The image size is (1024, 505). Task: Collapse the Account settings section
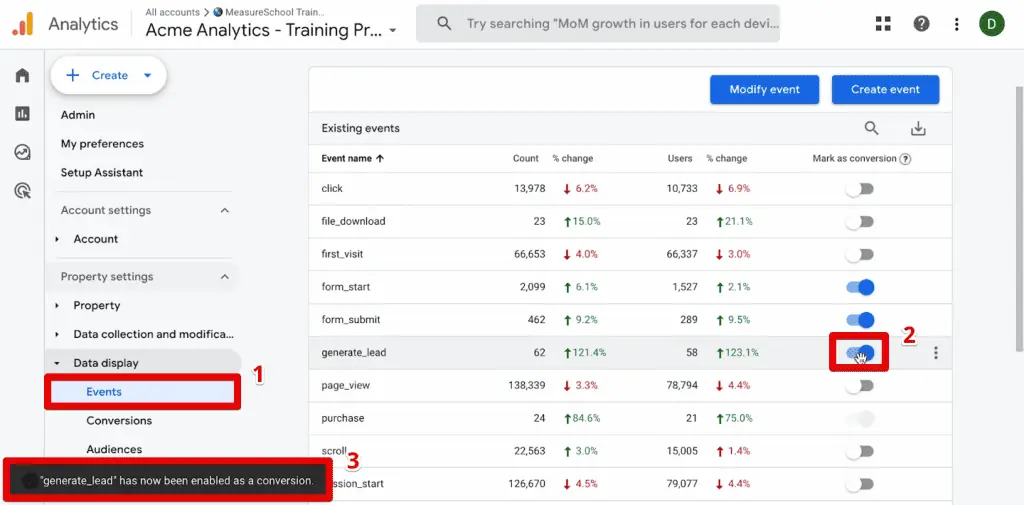click(224, 211)
